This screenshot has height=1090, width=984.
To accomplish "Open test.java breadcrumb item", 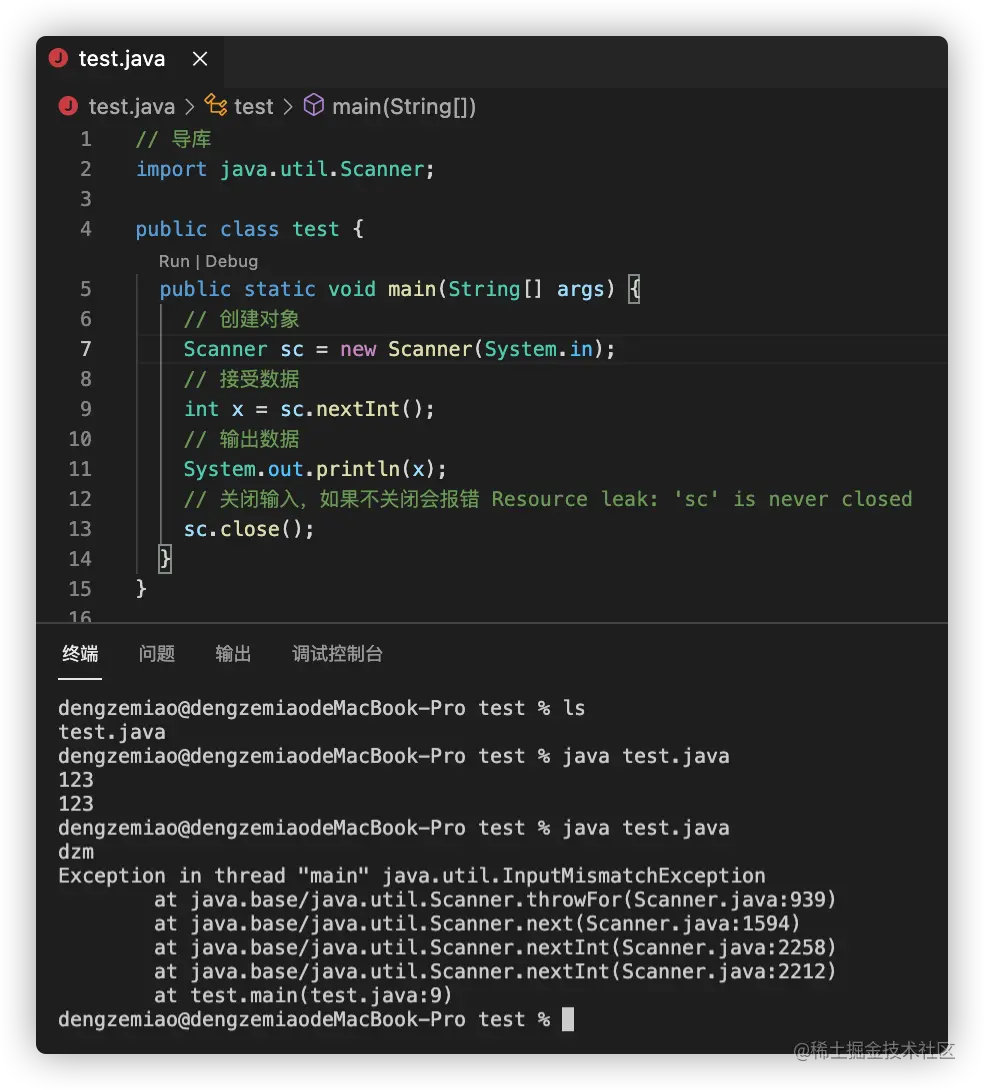I will (x=132, y=106).
